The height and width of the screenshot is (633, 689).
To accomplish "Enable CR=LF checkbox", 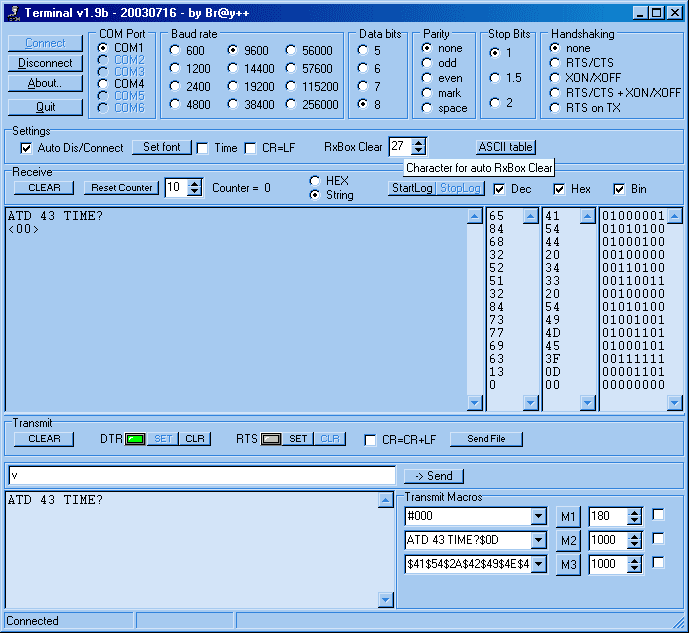I will (x=250, y=148).
